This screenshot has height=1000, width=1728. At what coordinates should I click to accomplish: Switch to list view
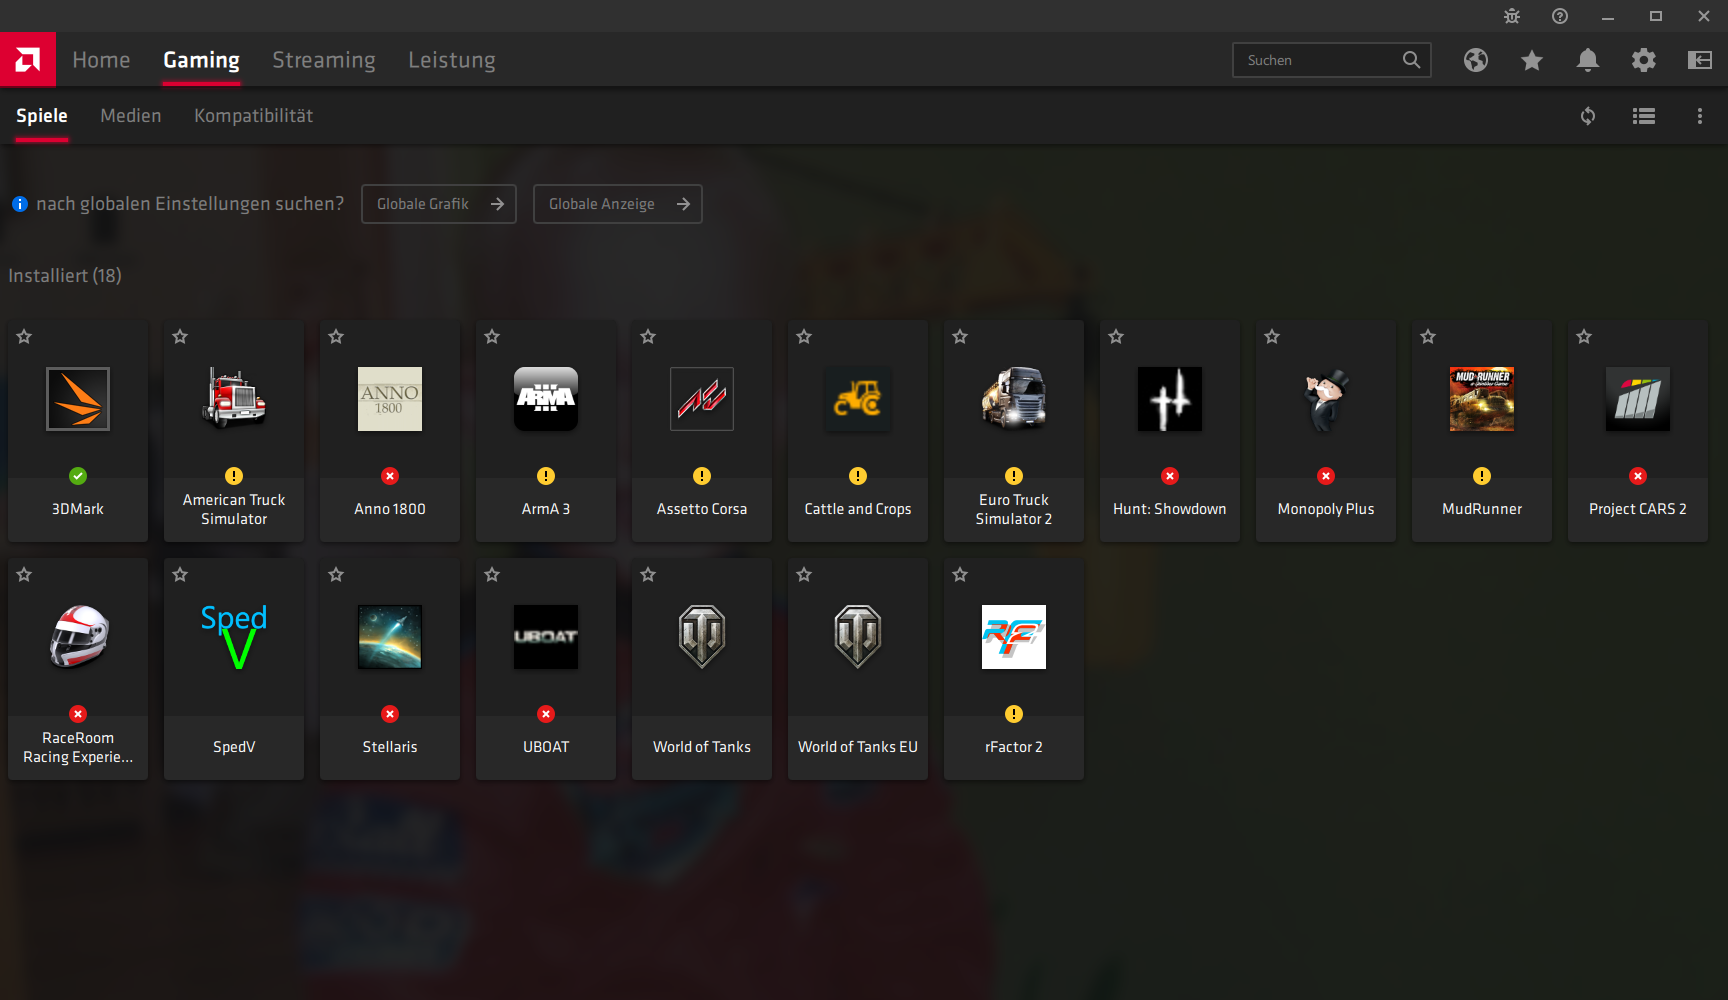click(x=1644, y=116)
